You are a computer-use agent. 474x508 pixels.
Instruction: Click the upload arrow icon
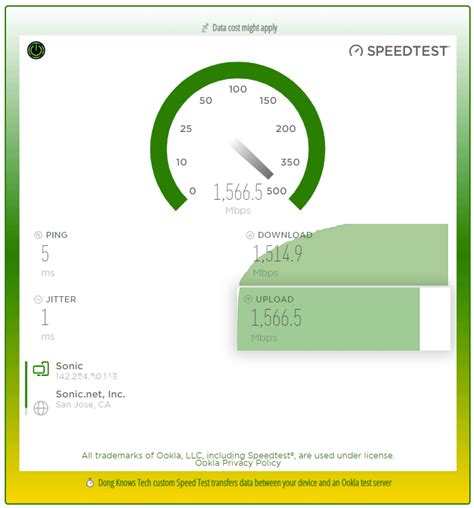(x=248, y=299)
